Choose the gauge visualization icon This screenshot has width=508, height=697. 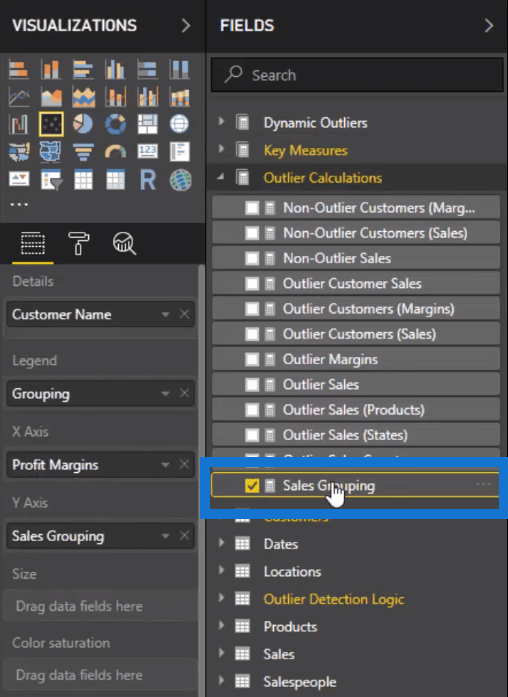click(116, 152)
